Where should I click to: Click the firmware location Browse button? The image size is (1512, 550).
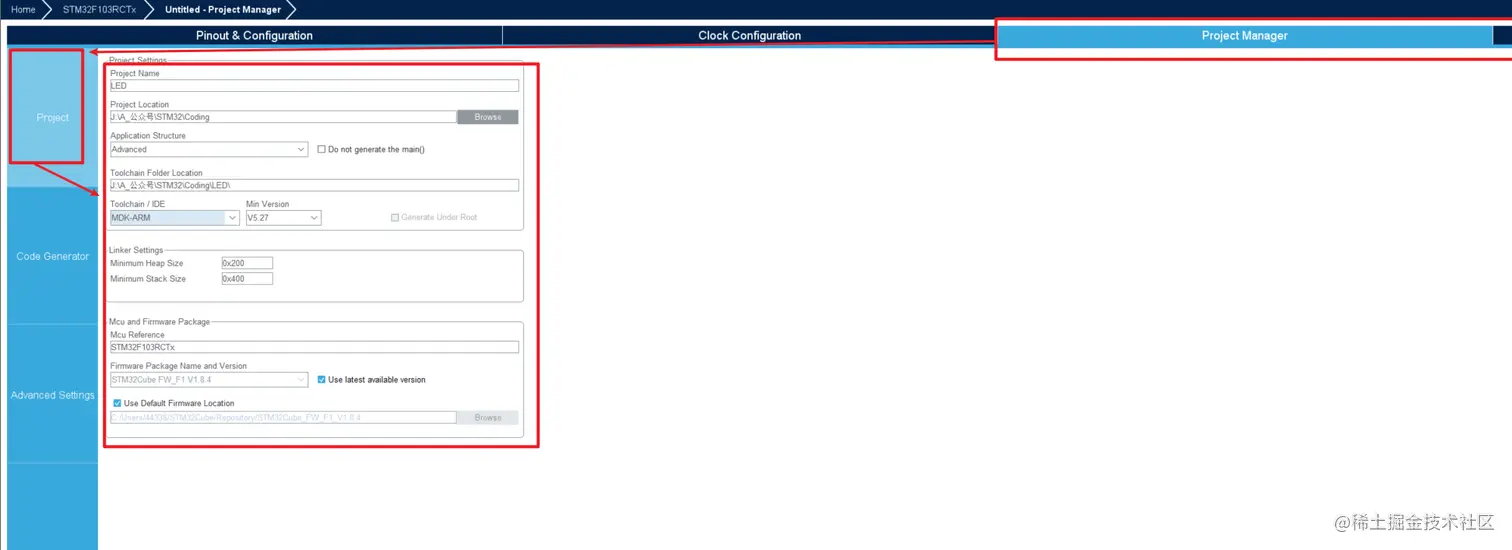[x=488, y=417]
